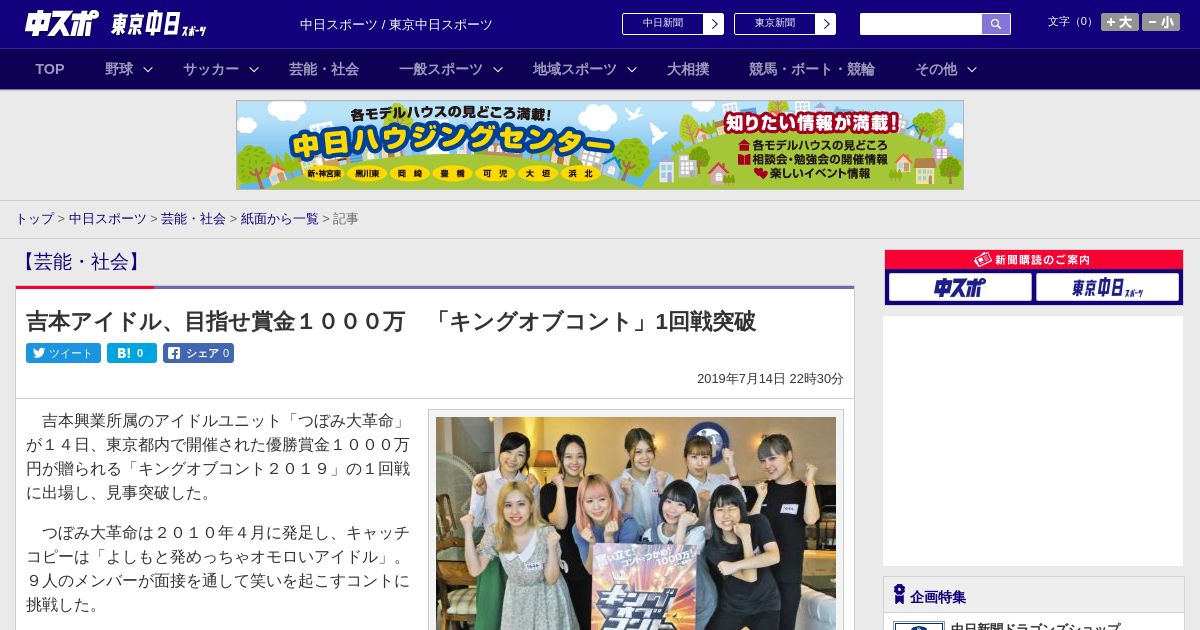Open the 一般スポーツ navigation menu
Viewport: 1200px width, 630px height.
click(441, 69)
